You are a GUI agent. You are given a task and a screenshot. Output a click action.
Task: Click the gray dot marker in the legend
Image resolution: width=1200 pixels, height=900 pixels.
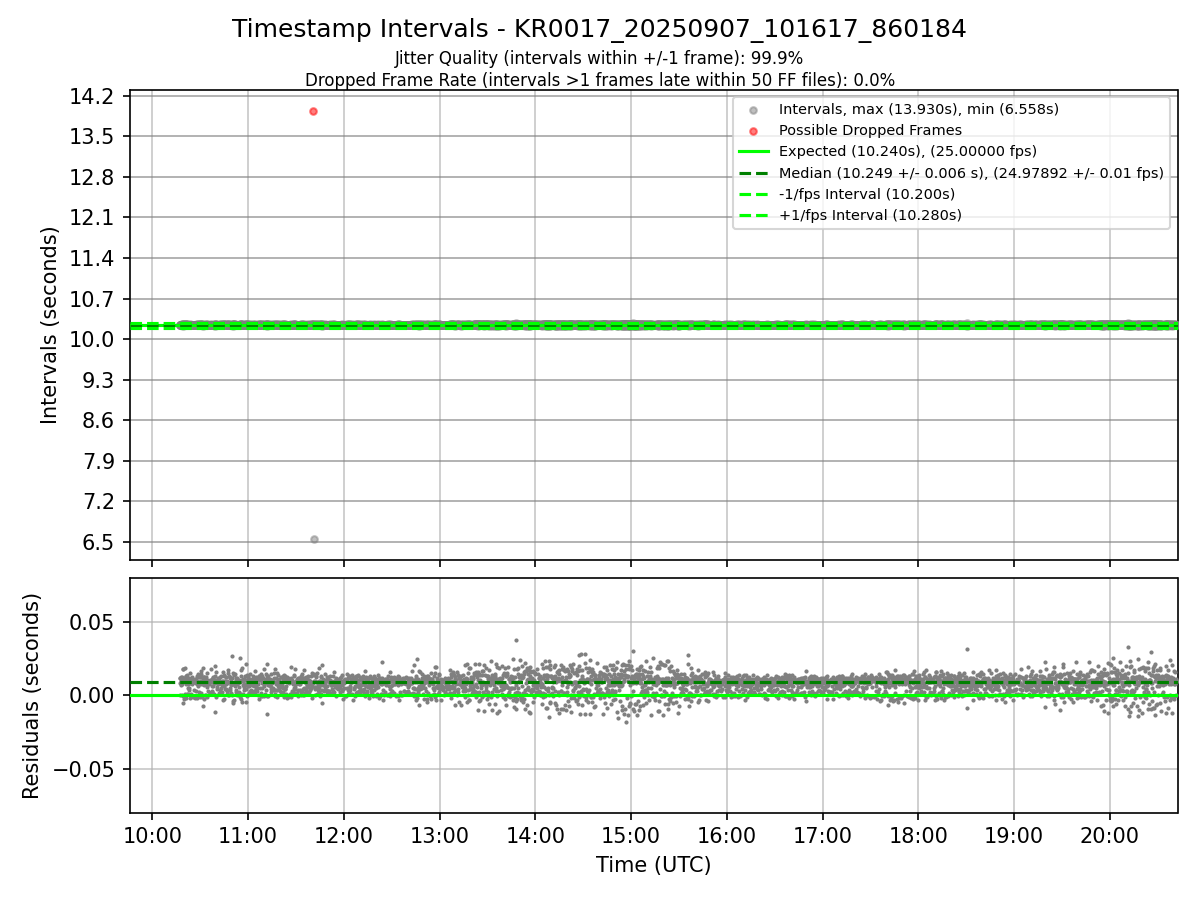coord(753,110)
